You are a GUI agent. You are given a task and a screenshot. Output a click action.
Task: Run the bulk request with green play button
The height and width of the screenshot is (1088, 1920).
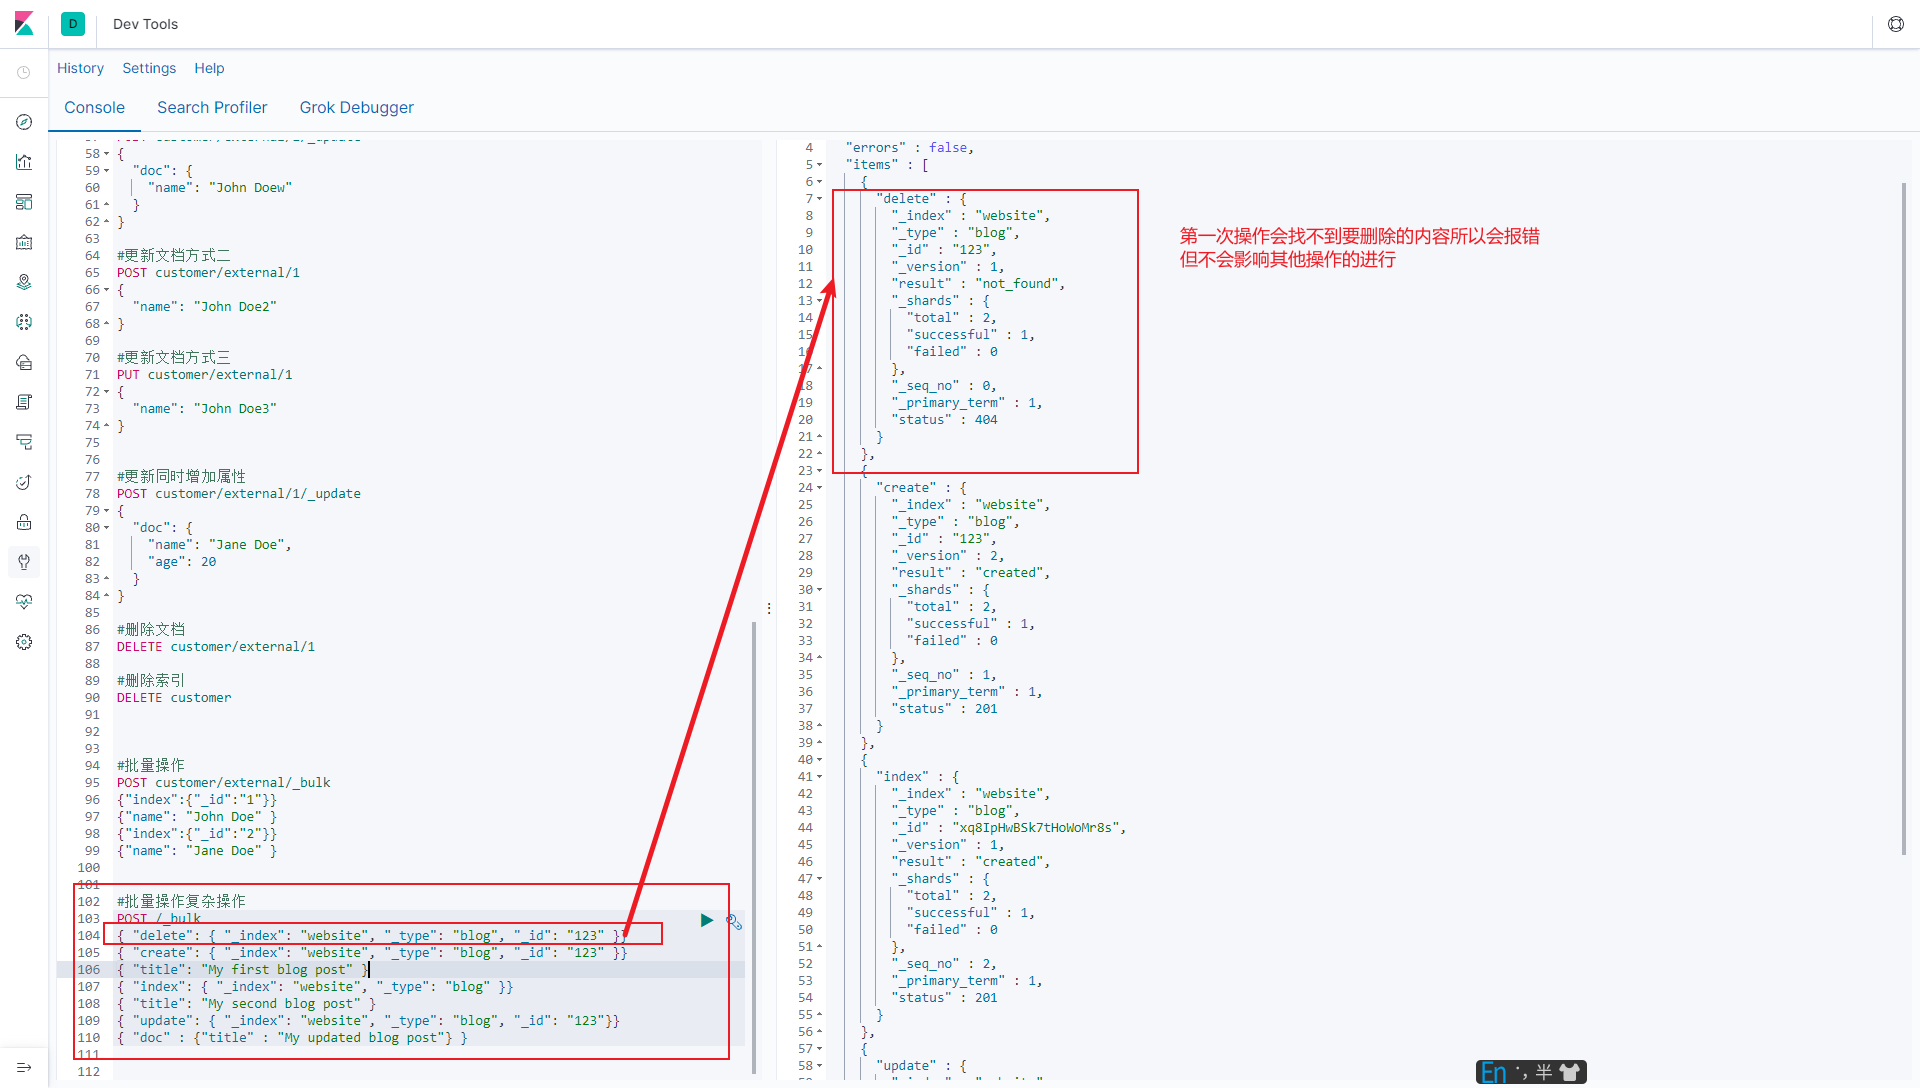pyautogui.click(x=707, y=920)
